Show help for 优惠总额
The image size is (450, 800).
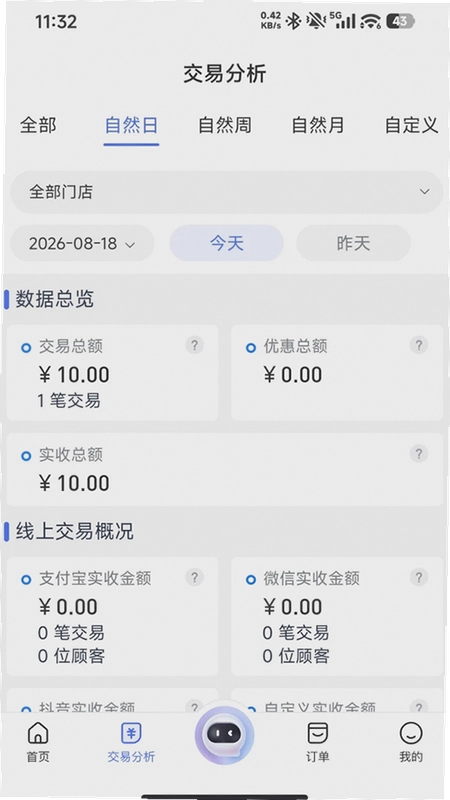click(x=419, y=345)
